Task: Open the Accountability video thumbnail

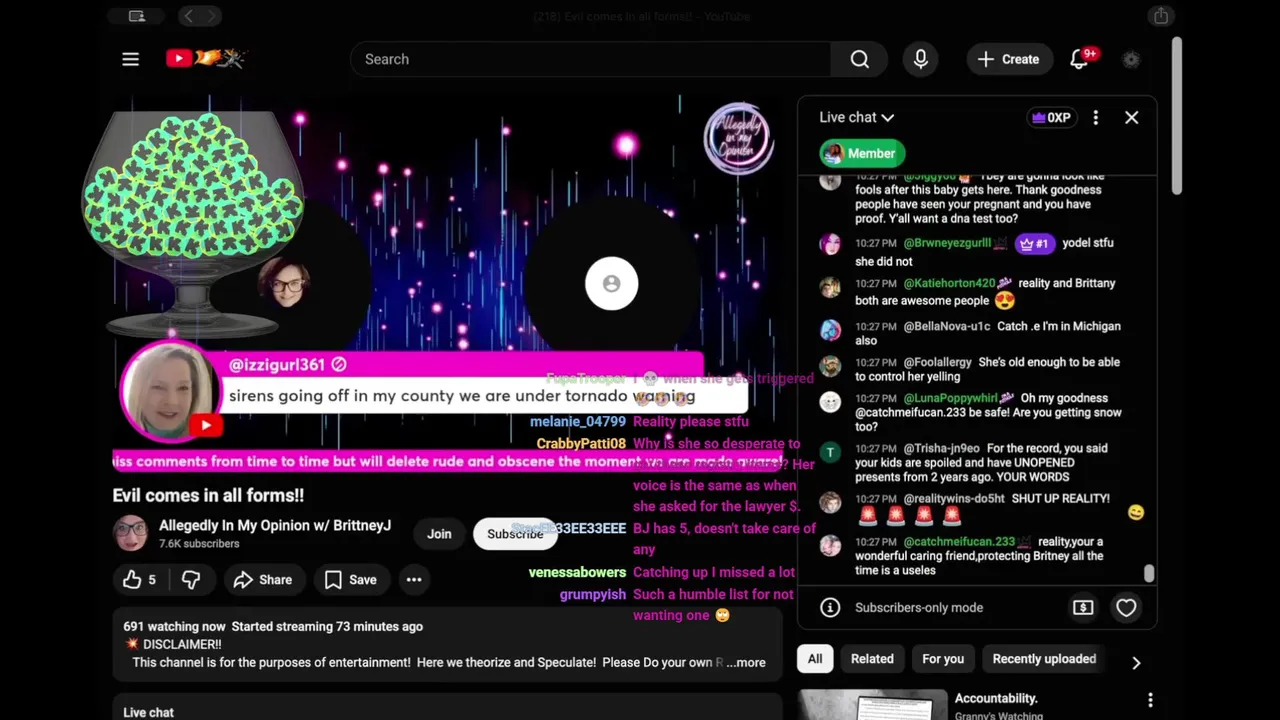Action: [872, 705]
